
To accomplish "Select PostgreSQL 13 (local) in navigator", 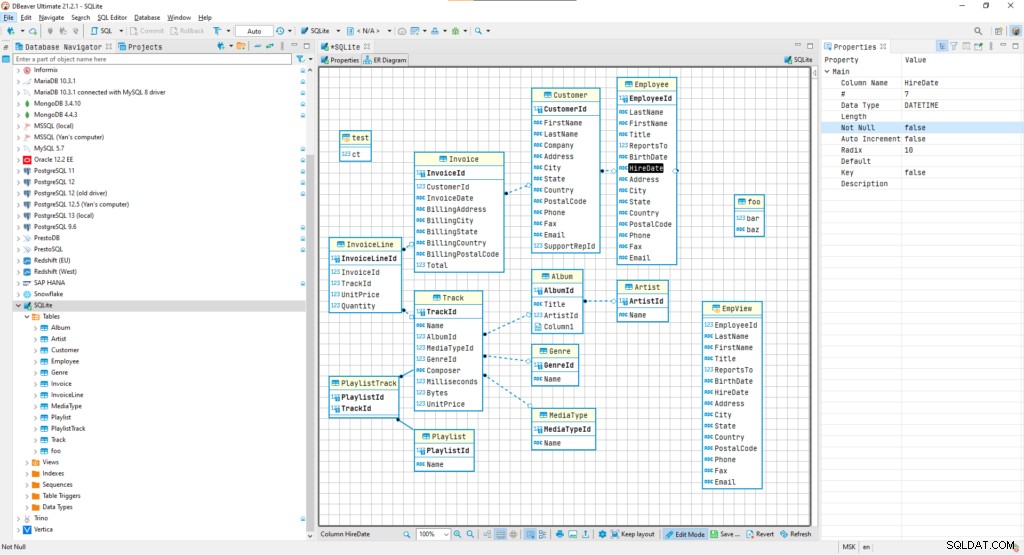I will [x=63, y=216].
